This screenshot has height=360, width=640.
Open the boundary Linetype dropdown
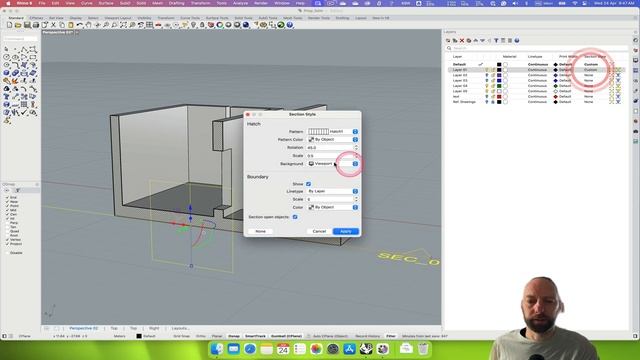pos(333,191)
